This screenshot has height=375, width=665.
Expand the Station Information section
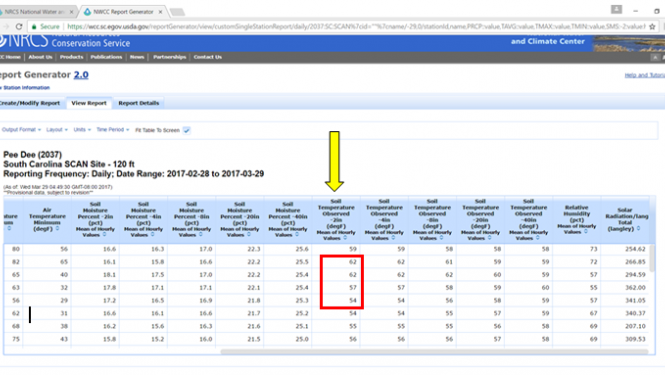[25, 88]
